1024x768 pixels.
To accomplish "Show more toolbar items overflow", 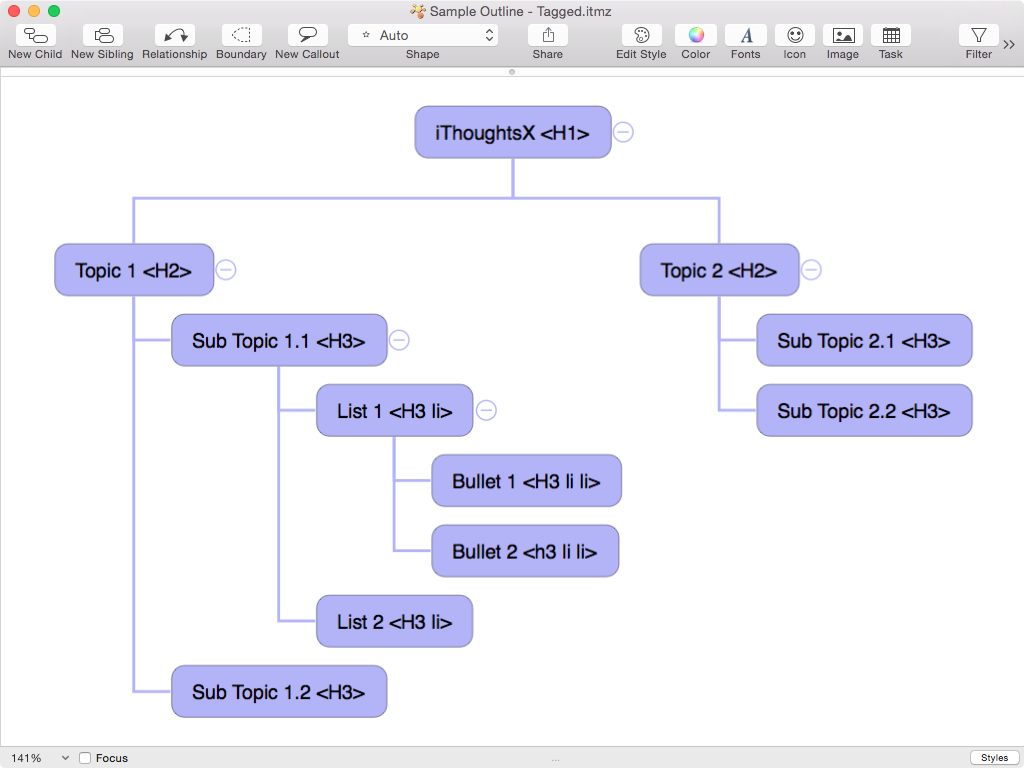I will pyautogui.click(x=1010, y=44).
